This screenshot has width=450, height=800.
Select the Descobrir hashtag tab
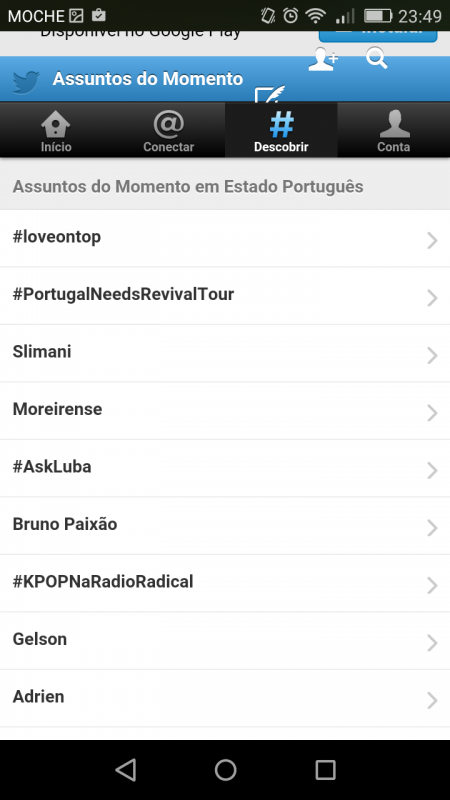pos(281,130)
